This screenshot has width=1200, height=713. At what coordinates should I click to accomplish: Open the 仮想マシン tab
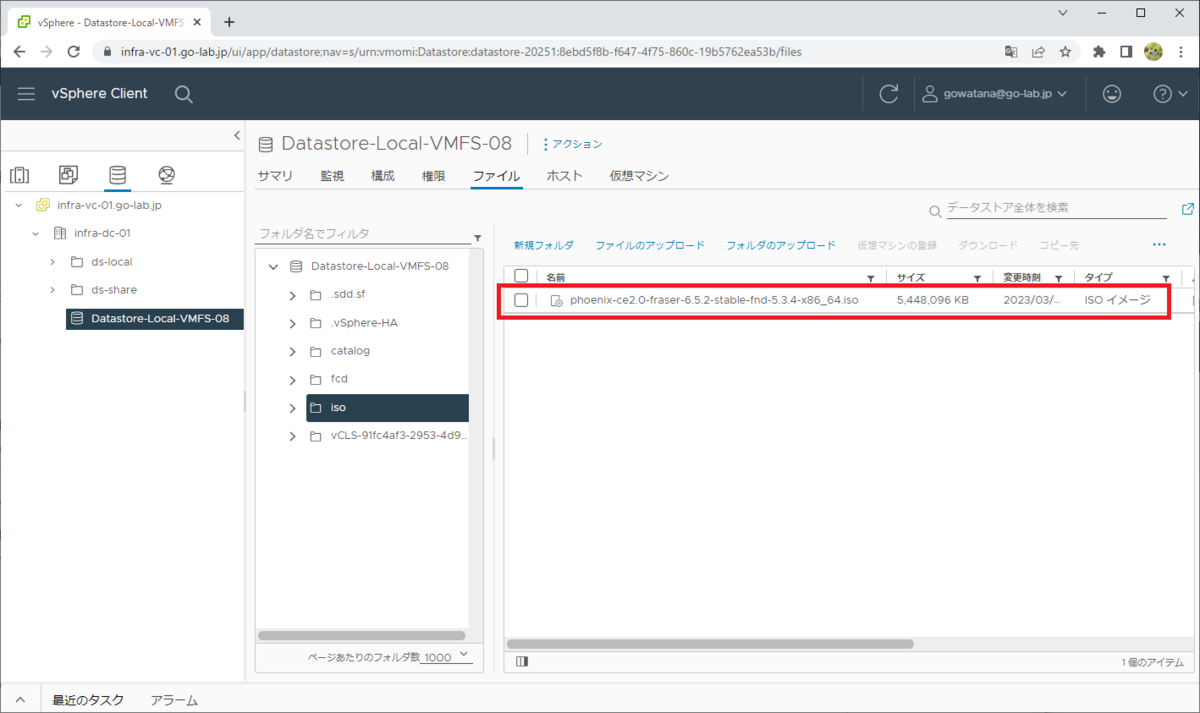(639, 176)
